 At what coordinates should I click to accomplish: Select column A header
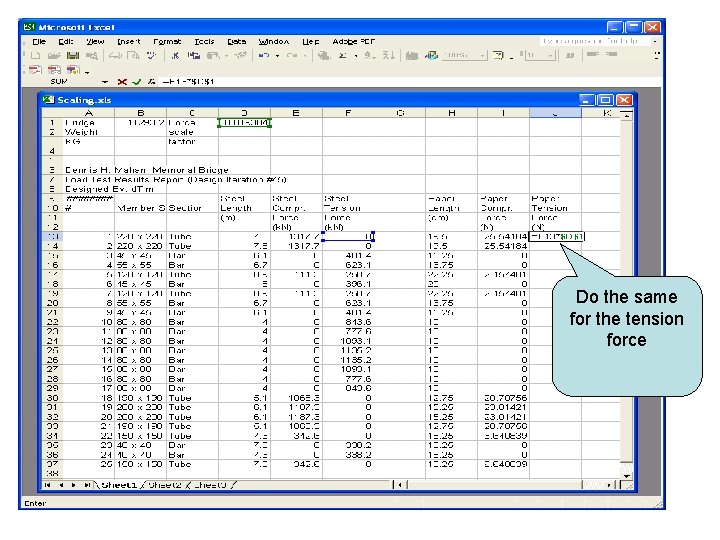click(x=88, y=113)
